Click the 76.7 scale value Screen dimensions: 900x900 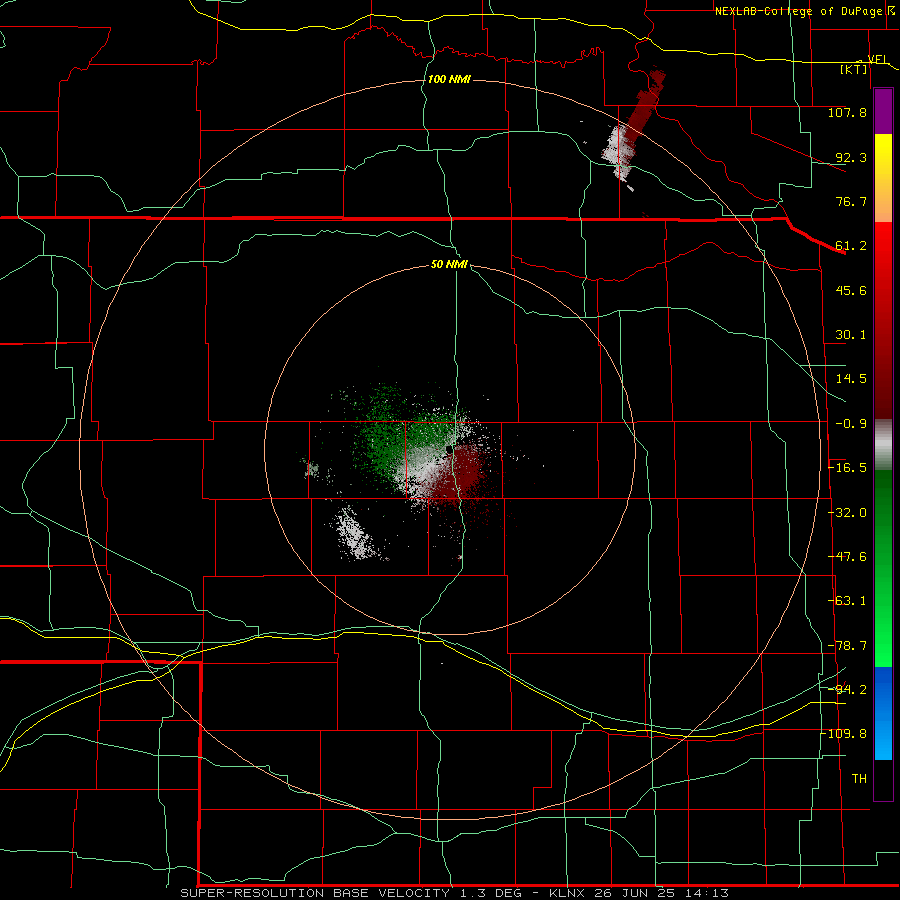(x=851, y=201)
